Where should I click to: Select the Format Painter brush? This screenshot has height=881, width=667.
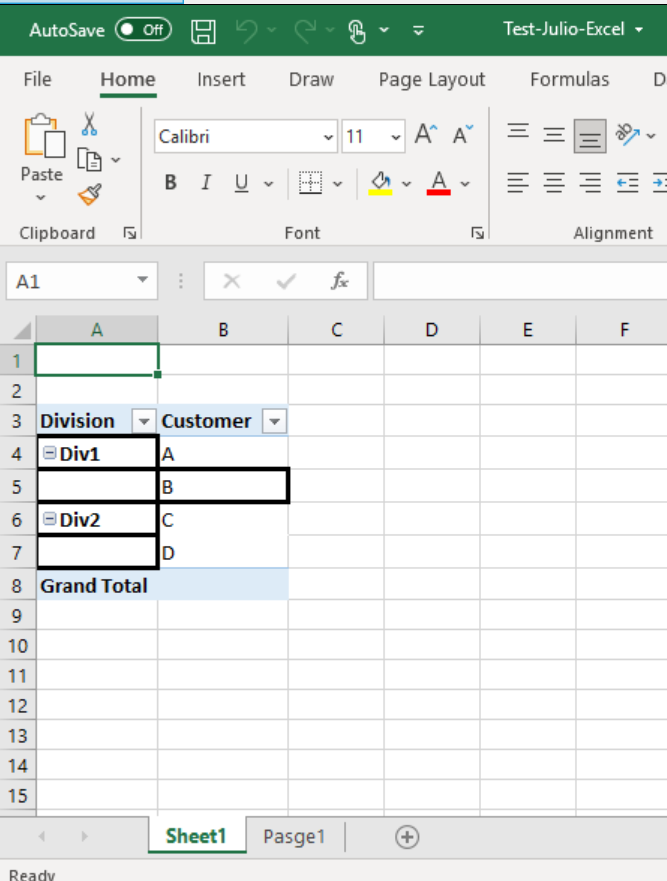(x=89, y=194)
